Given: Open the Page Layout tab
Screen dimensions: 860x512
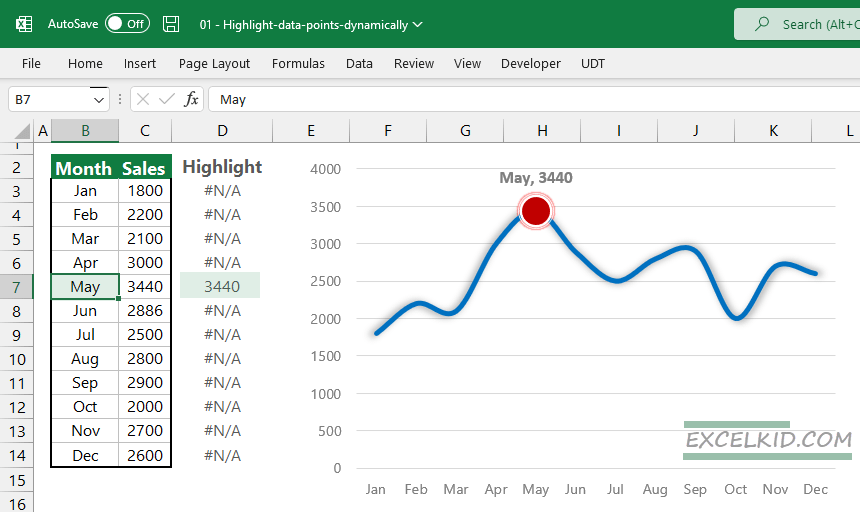Looking at the screenshot, I should 214,63.
